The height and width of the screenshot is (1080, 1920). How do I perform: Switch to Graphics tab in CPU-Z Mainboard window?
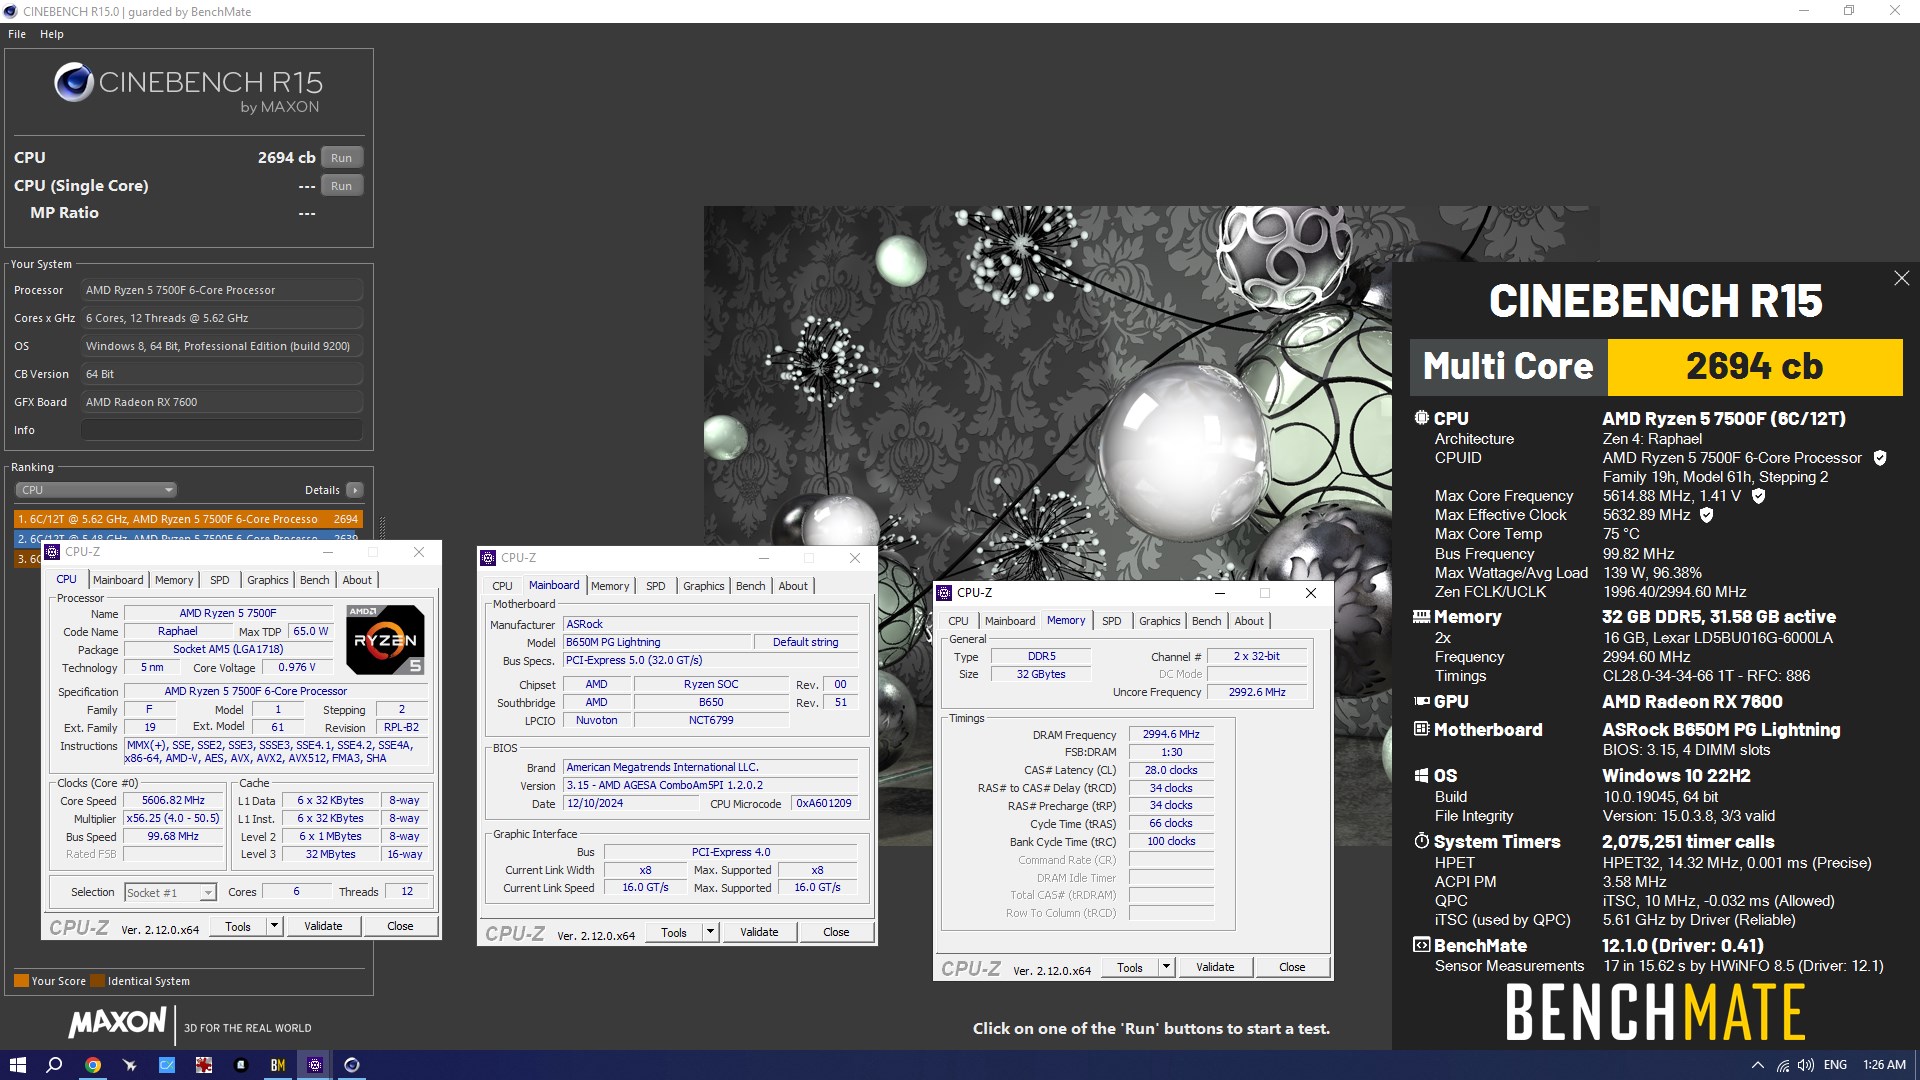pyautogui.click(x=703, y=586)
